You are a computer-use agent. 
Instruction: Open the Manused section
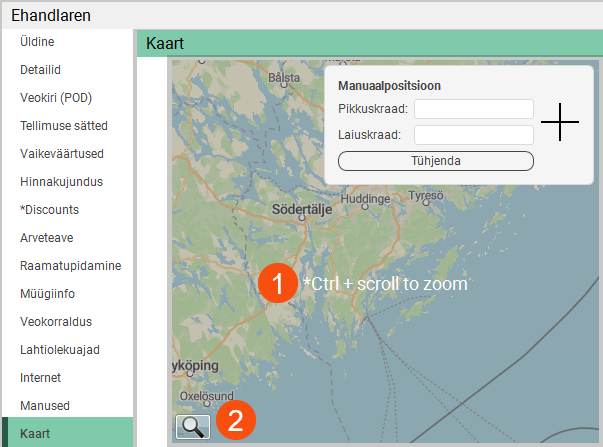[44, 406]
